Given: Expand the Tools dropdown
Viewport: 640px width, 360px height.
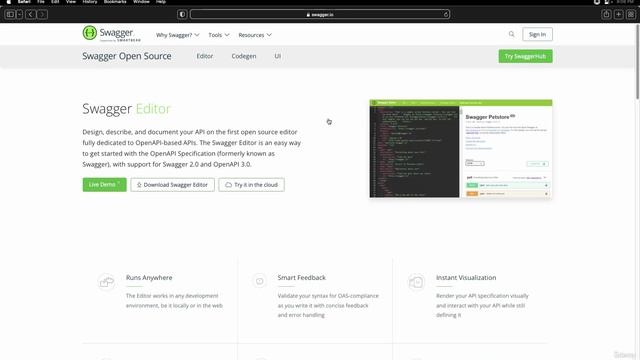Looking at the screenshot, I should [x=219, y=35].
